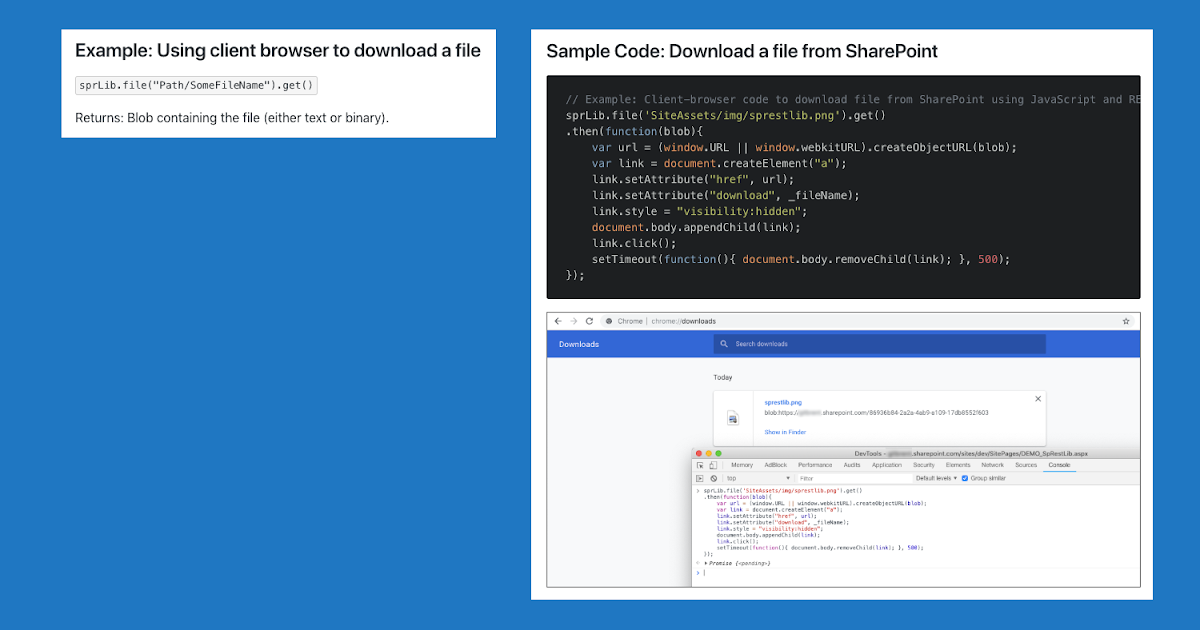Click Chrome site info icon in address bar
The image size is (1200, 630).
click(x=608, y=321)
